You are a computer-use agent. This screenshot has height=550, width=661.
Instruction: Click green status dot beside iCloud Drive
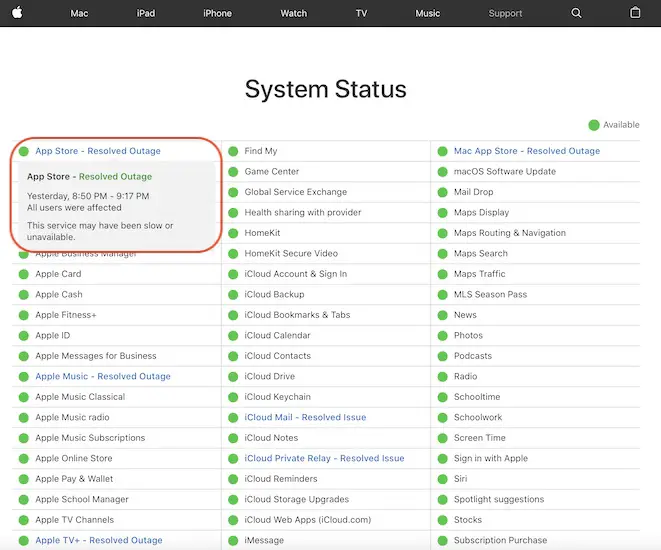pyautogui.click(x=233, y=377)
